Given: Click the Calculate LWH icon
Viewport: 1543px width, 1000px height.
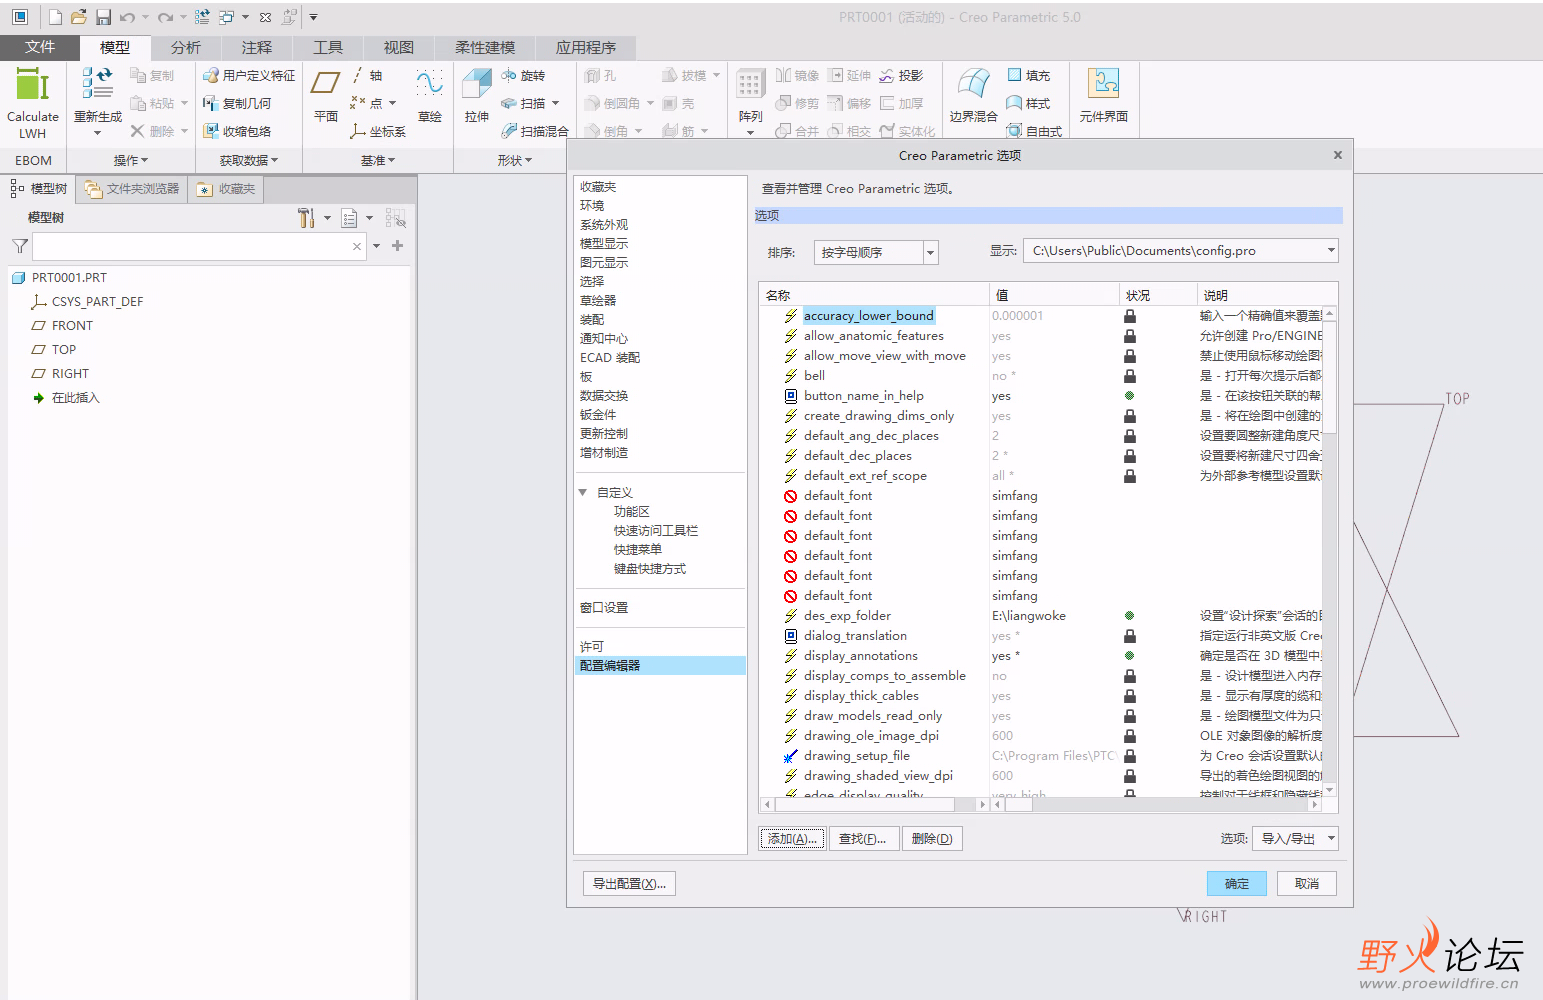Looking at the screenshot, I should 32,84.
